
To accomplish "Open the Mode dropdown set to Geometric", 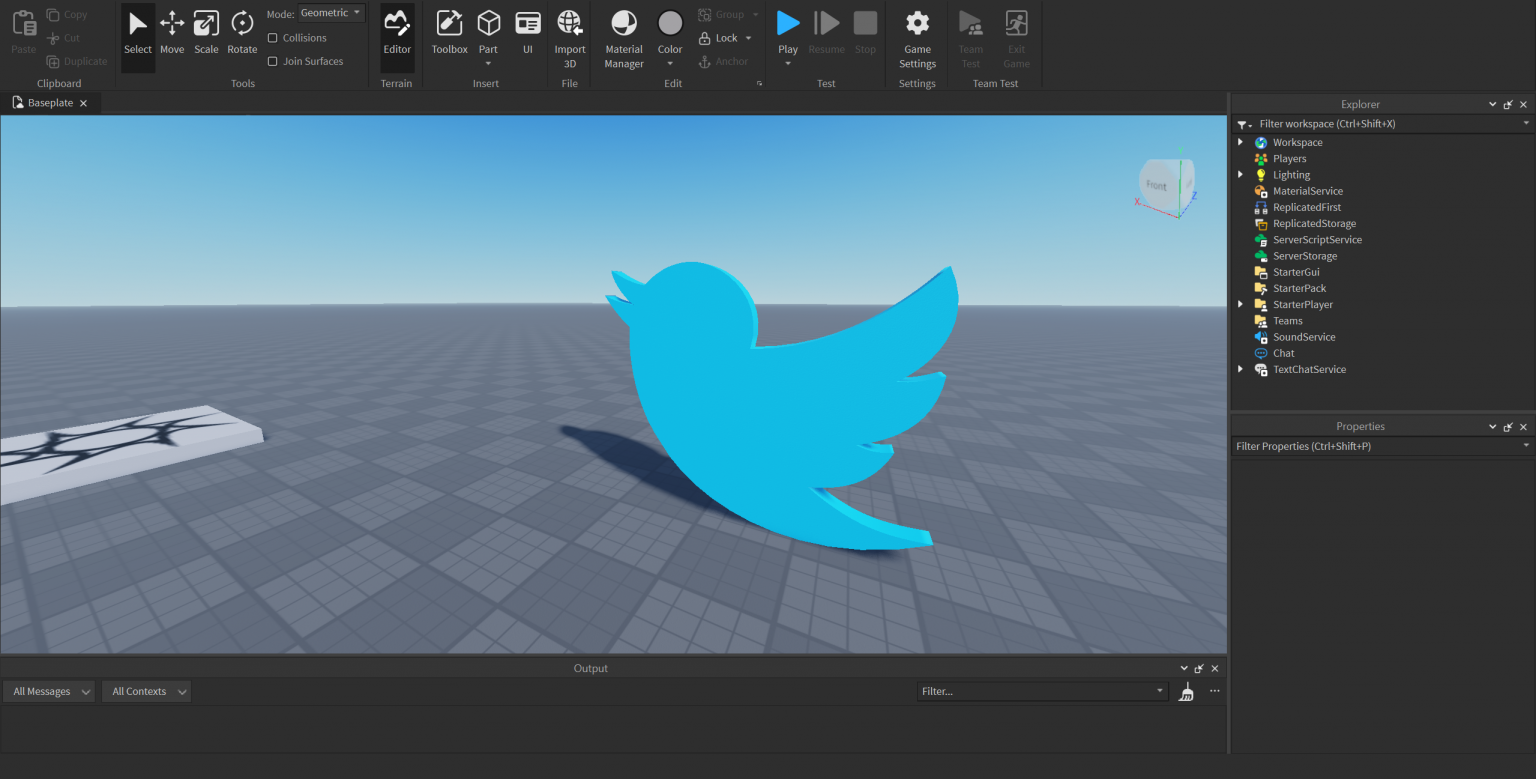I will (x=330, y=12).
